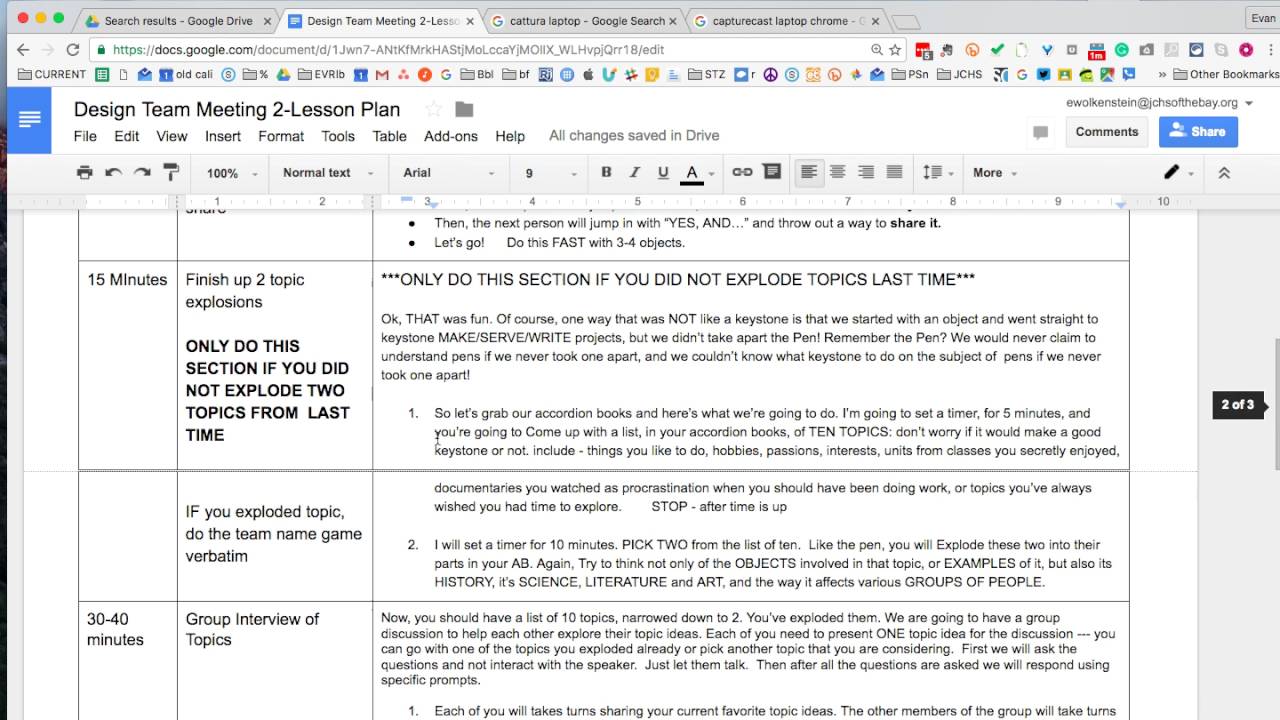
Task: Hide the menus with double chevron
Action: point(1224,173)
